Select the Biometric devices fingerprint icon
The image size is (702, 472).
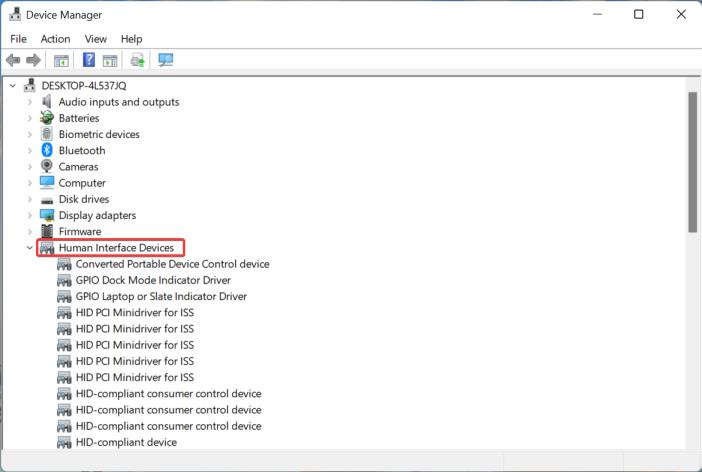click(x=47, y=134)
